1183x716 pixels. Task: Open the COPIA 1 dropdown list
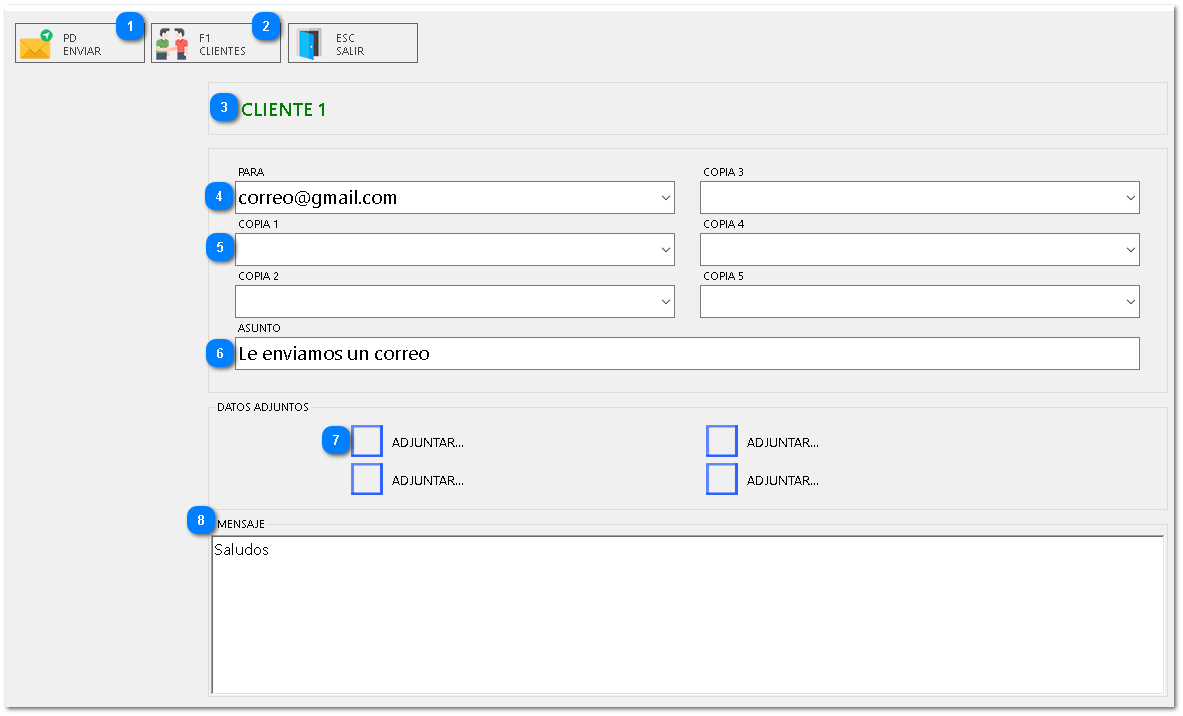tap(666, 250)
